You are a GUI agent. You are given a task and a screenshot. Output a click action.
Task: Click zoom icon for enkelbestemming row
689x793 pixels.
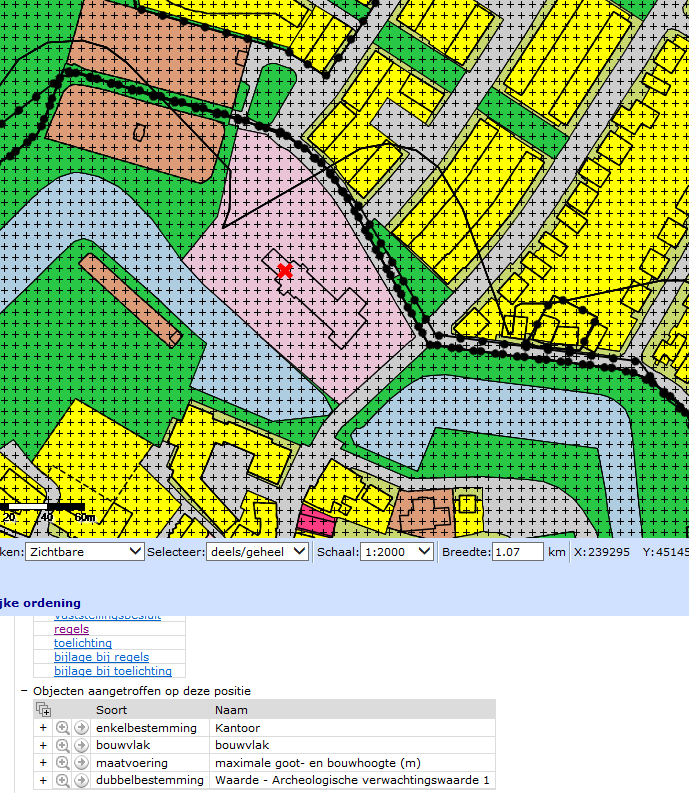click(x=63, y=728)
